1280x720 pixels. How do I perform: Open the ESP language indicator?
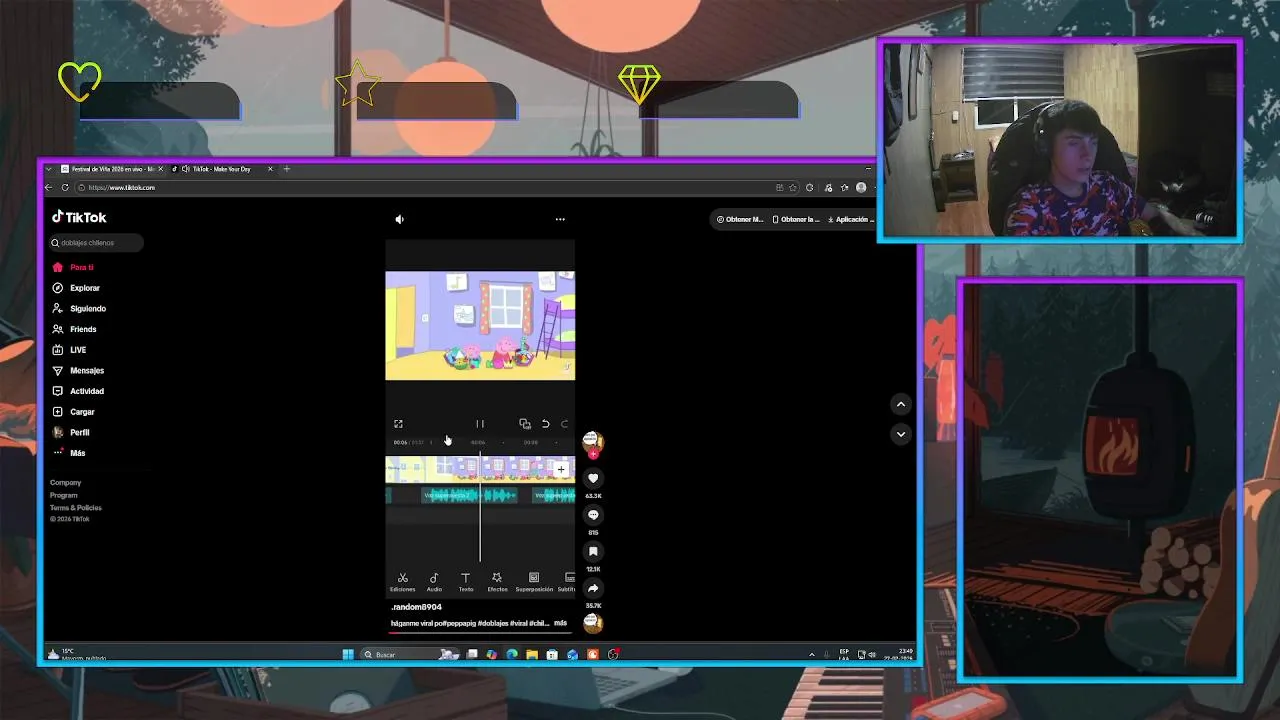[845, 654]
